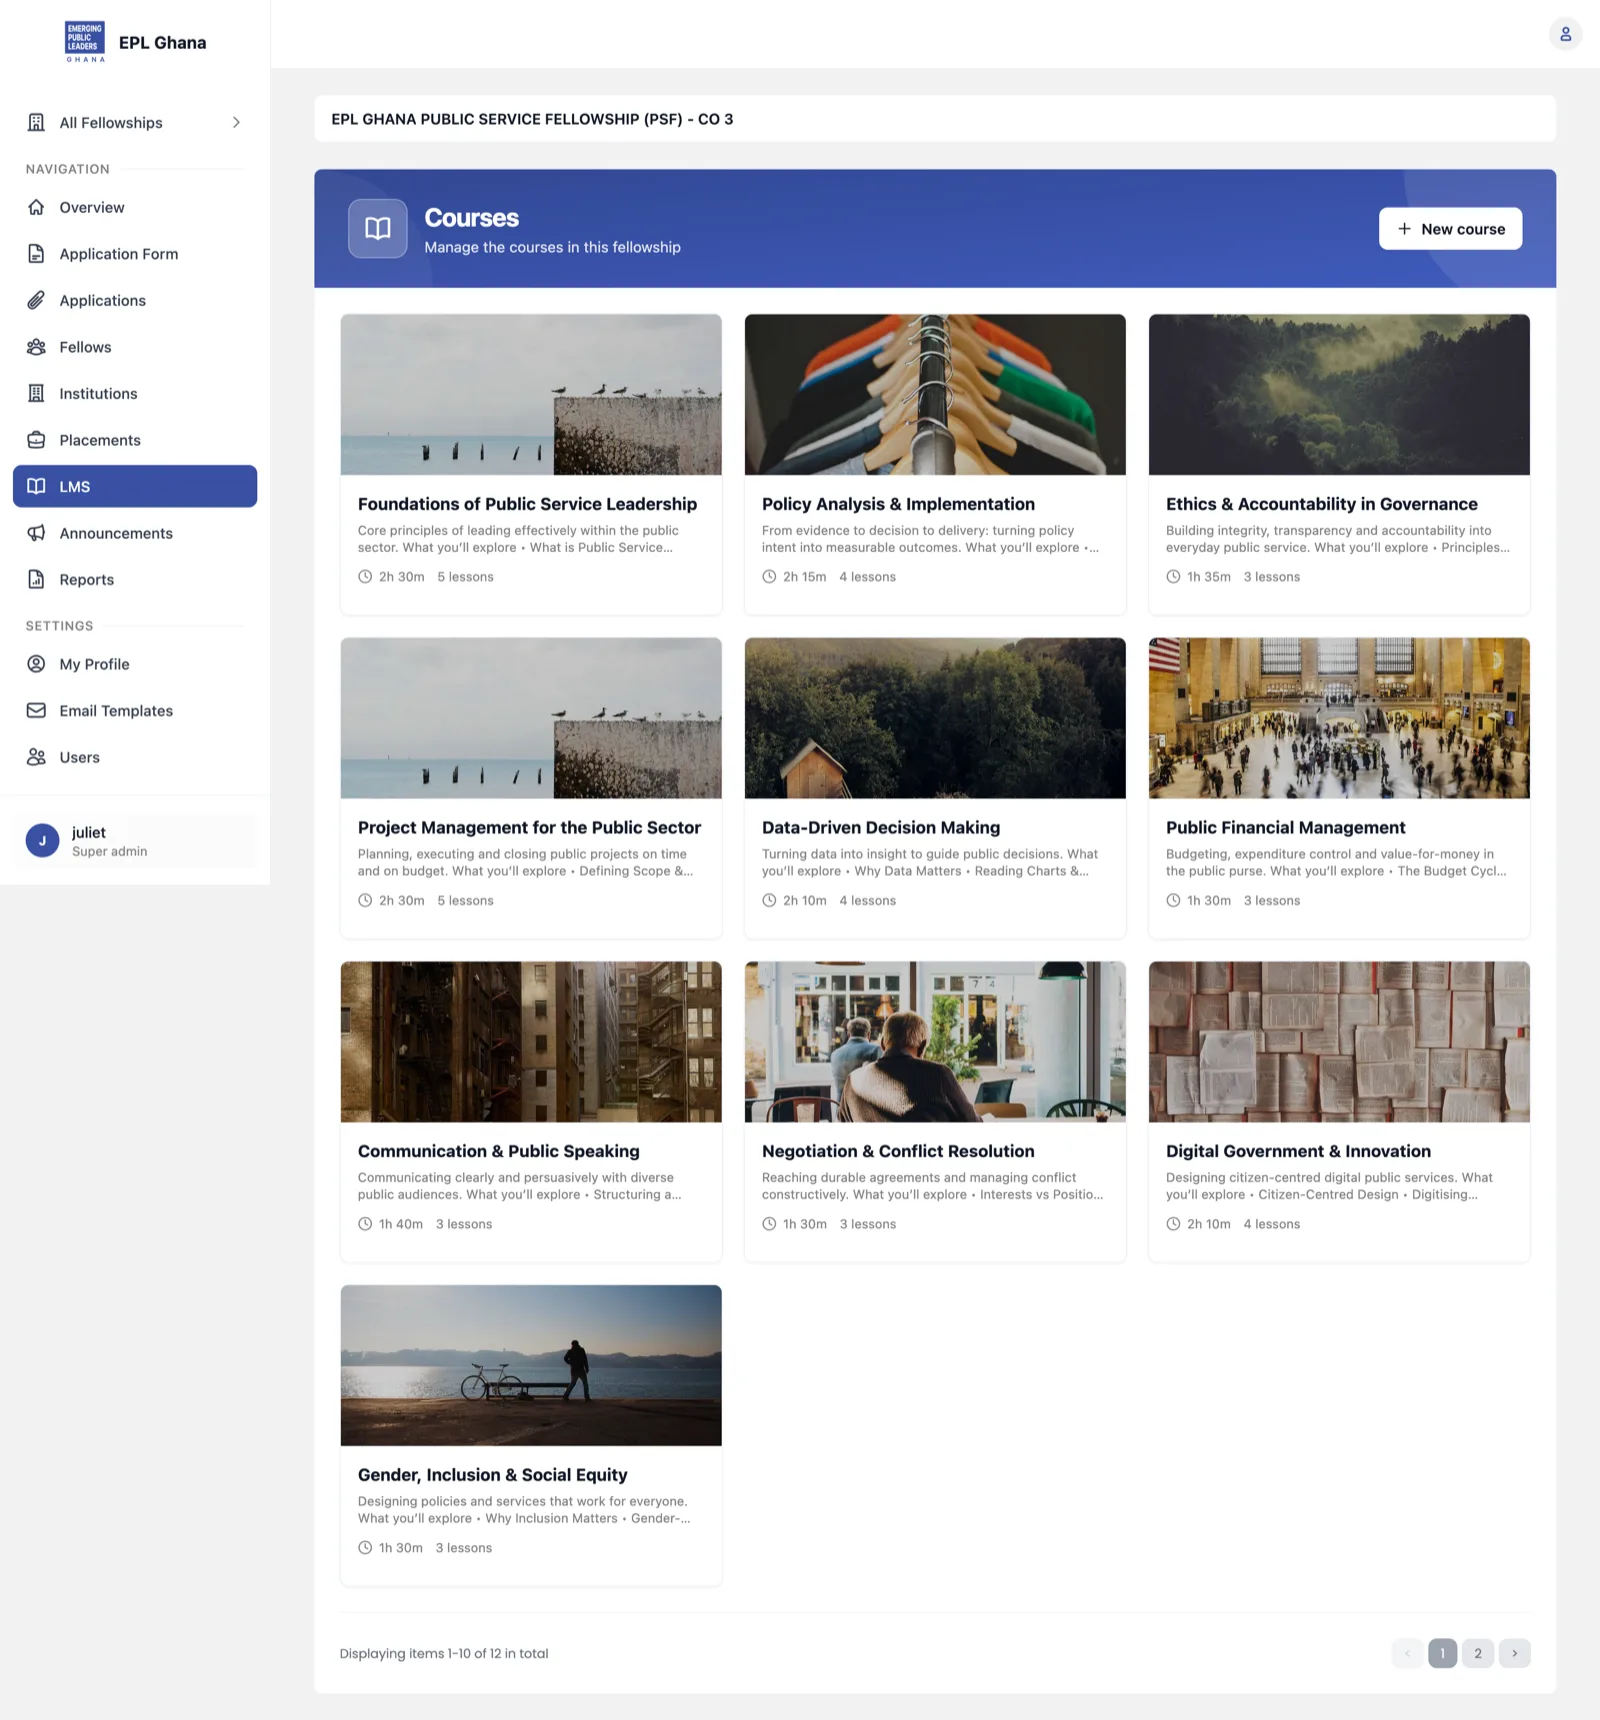
Task: Click the Overview home icon
Action: [36, 207]
